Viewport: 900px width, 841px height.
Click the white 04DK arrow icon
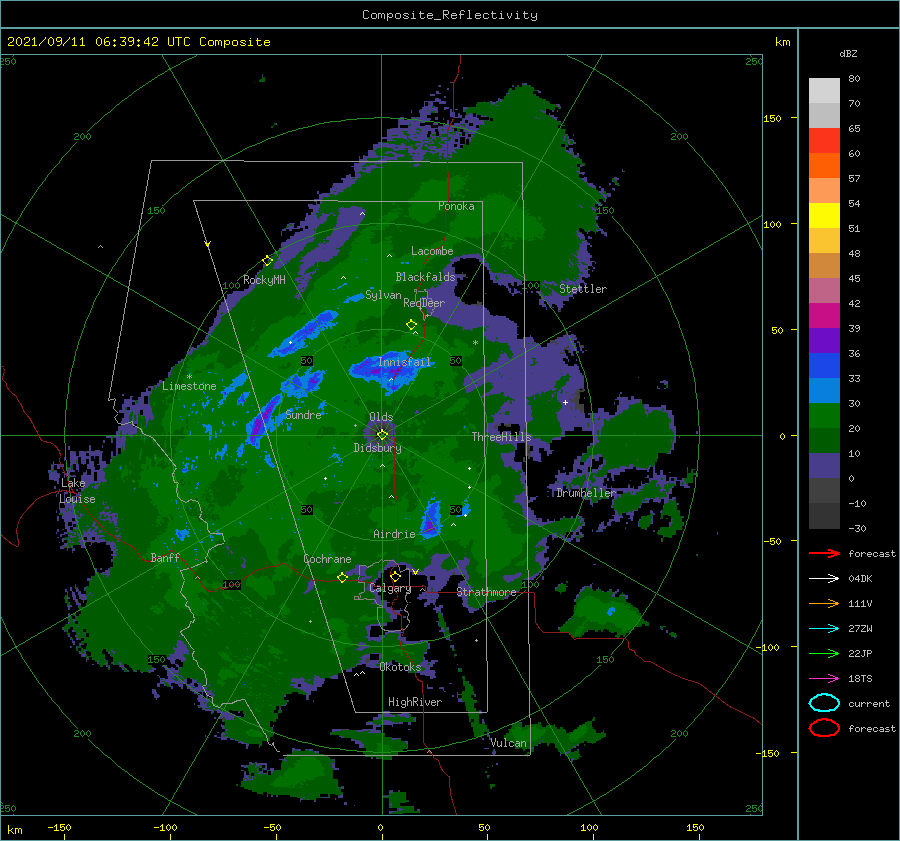click(824, 578)
